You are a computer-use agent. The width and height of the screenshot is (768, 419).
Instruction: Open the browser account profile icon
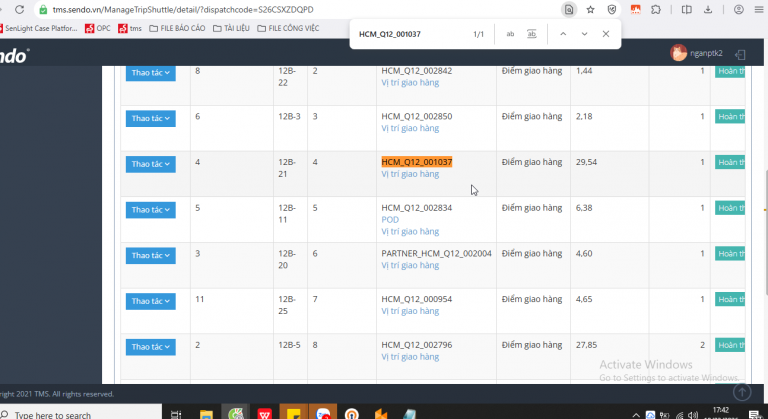click(x=739, y=9)
